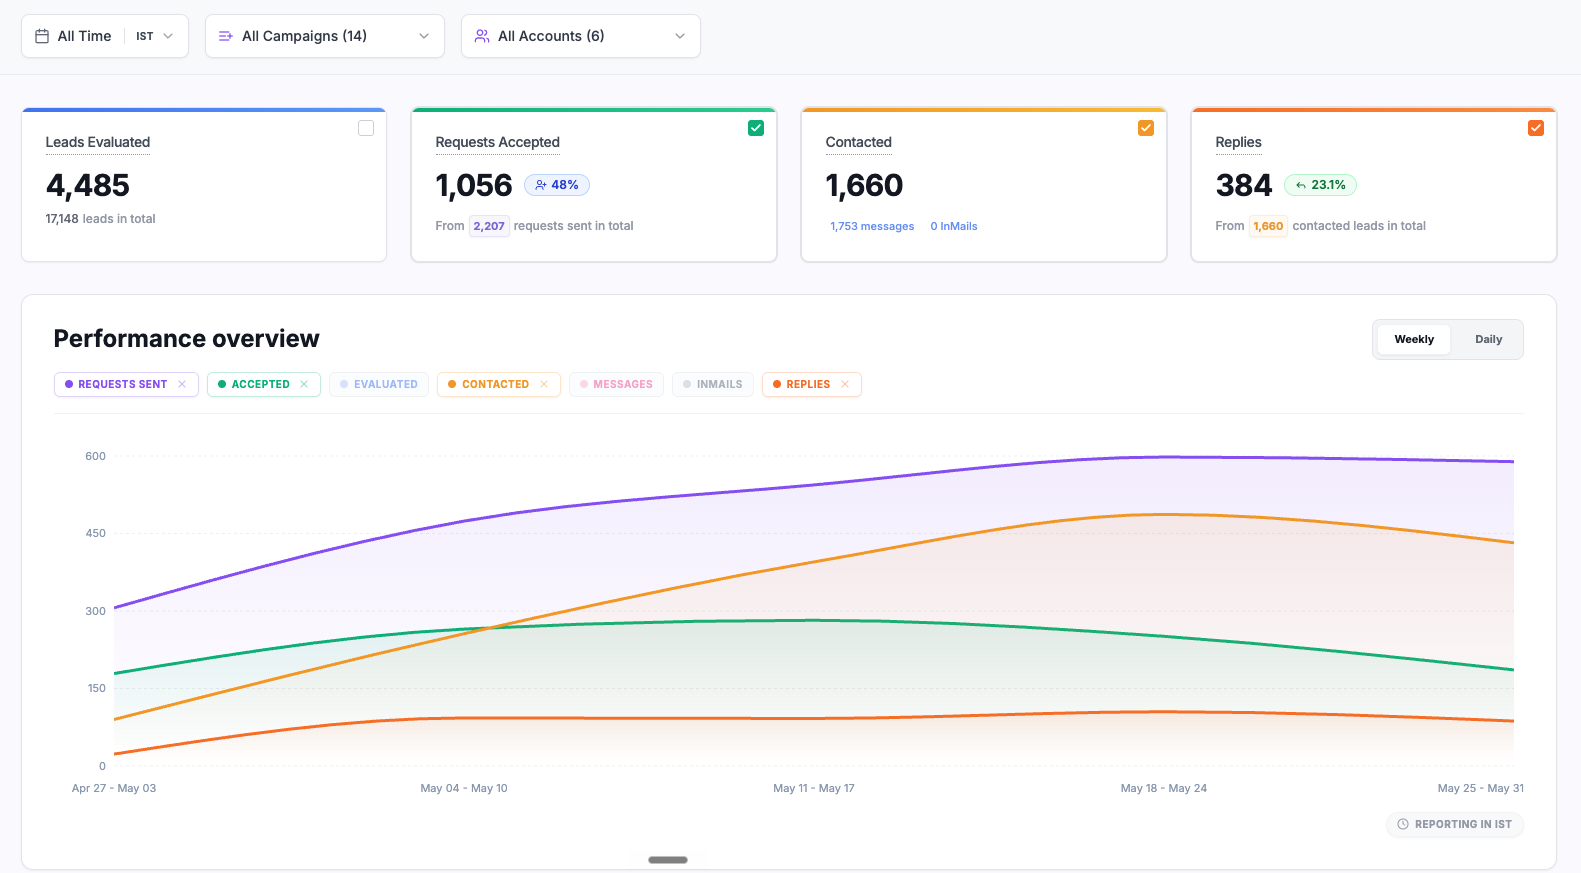
Task: Toggle the Replies legend chip
Action: click(812, 384)
